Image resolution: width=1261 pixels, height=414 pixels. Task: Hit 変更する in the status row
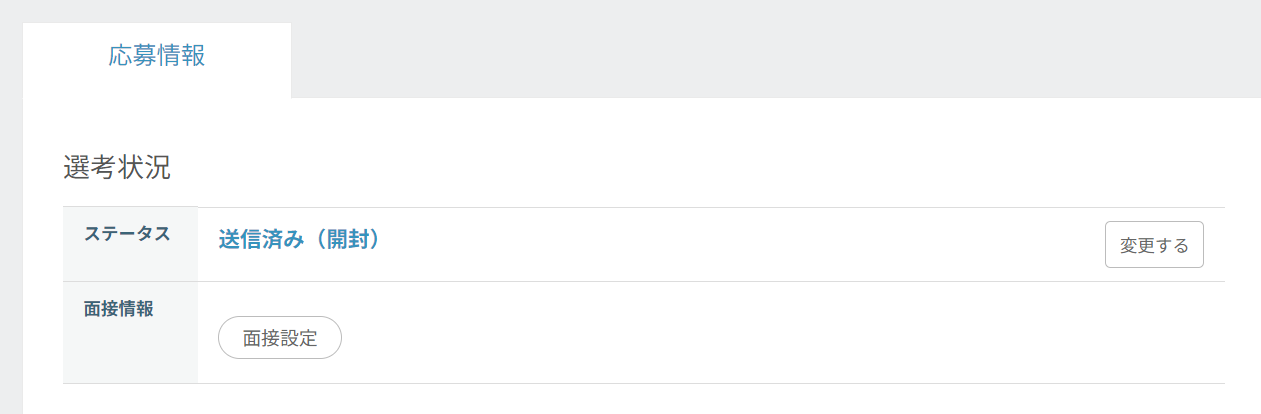(x=1154, y=245)
